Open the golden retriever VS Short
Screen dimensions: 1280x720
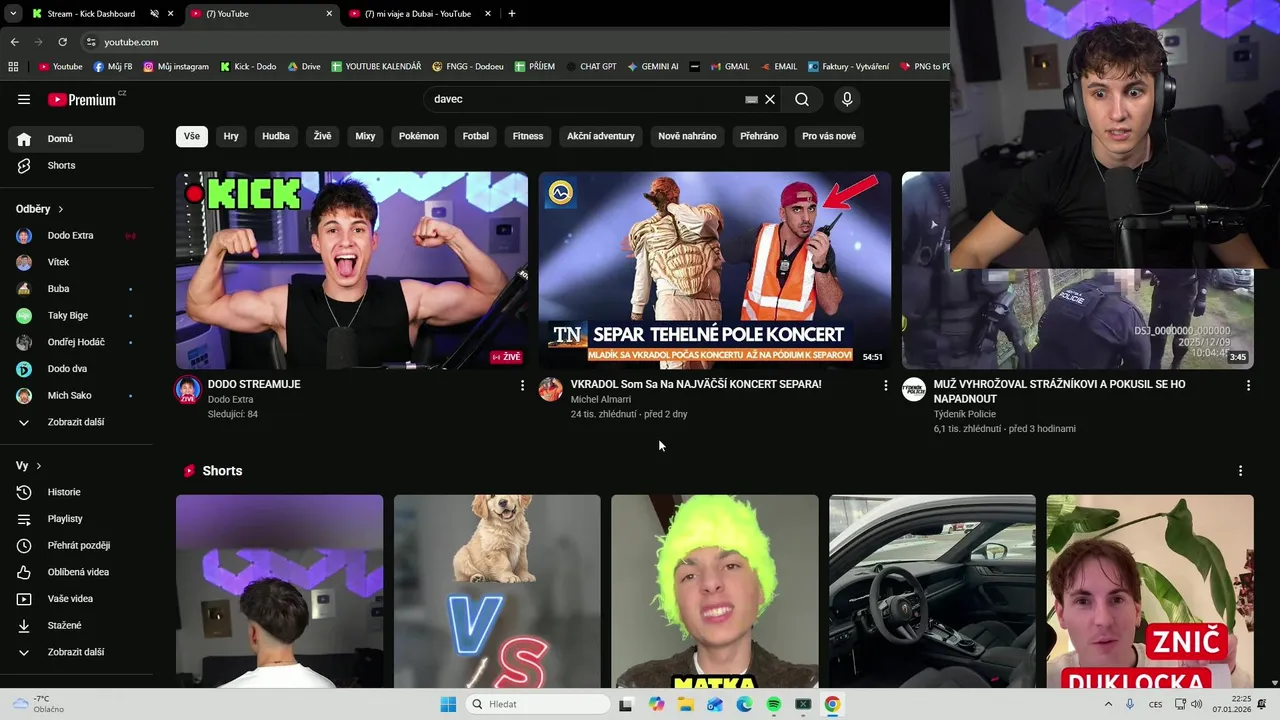[x=497, y=591]
